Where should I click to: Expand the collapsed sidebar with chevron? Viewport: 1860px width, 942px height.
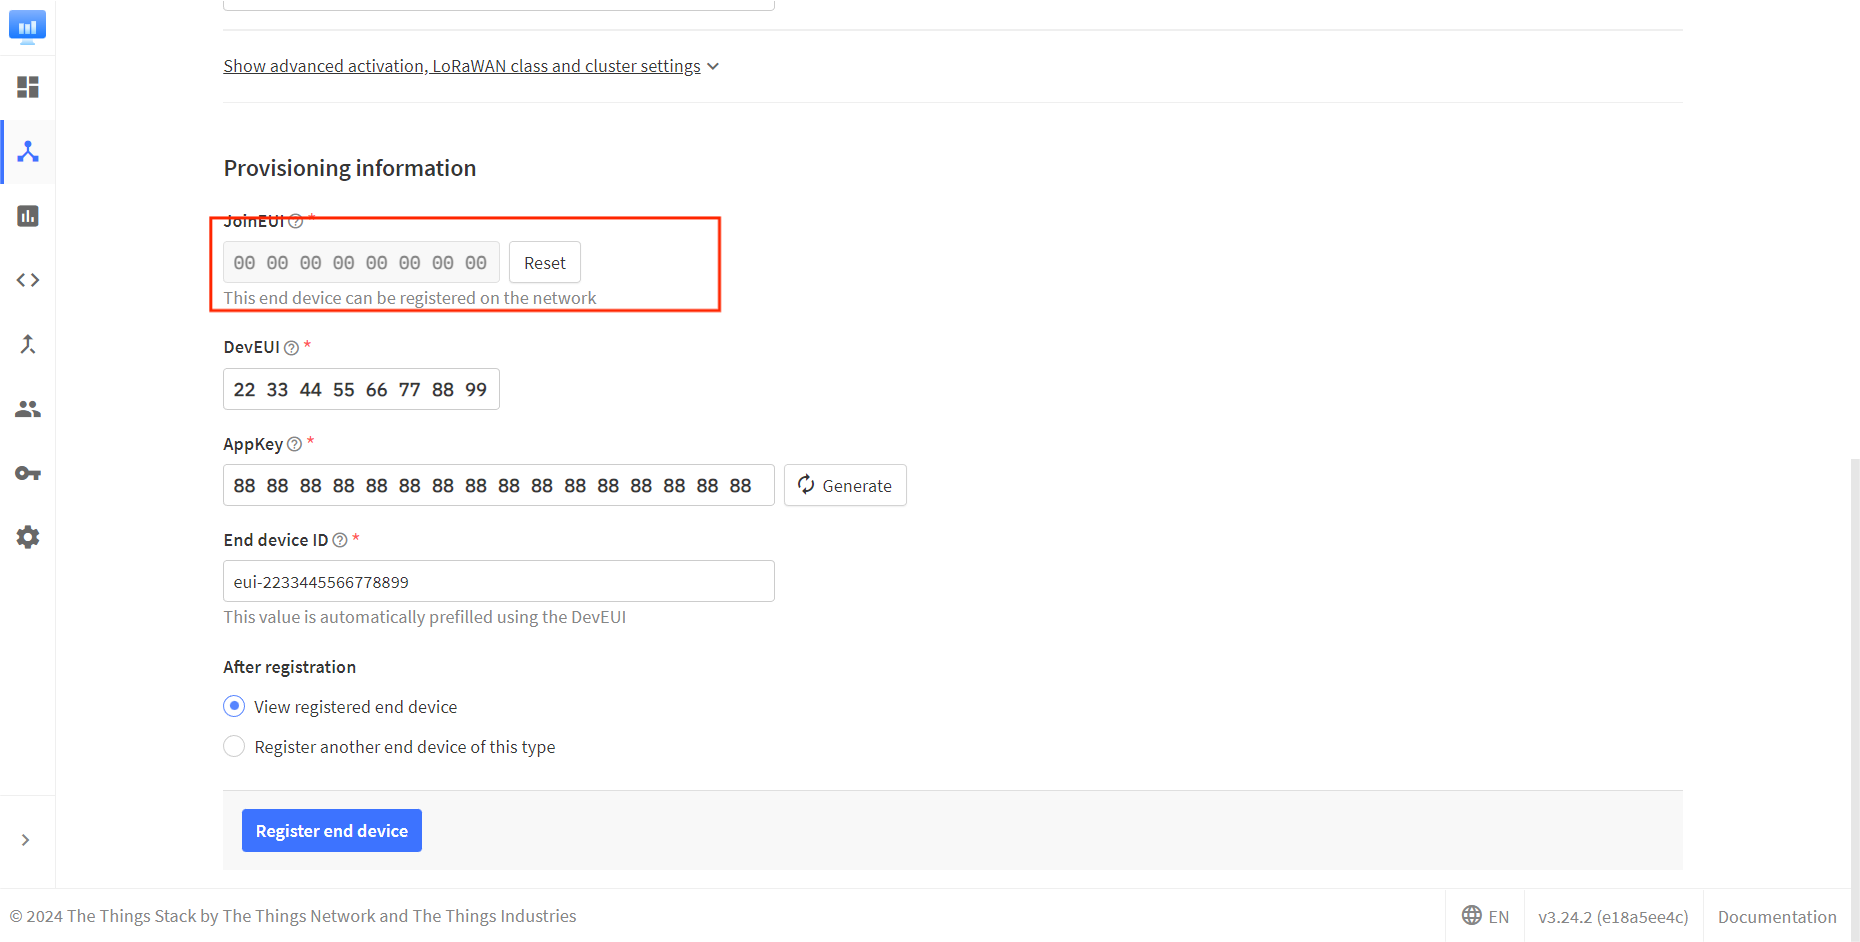(x=26, y=840)
